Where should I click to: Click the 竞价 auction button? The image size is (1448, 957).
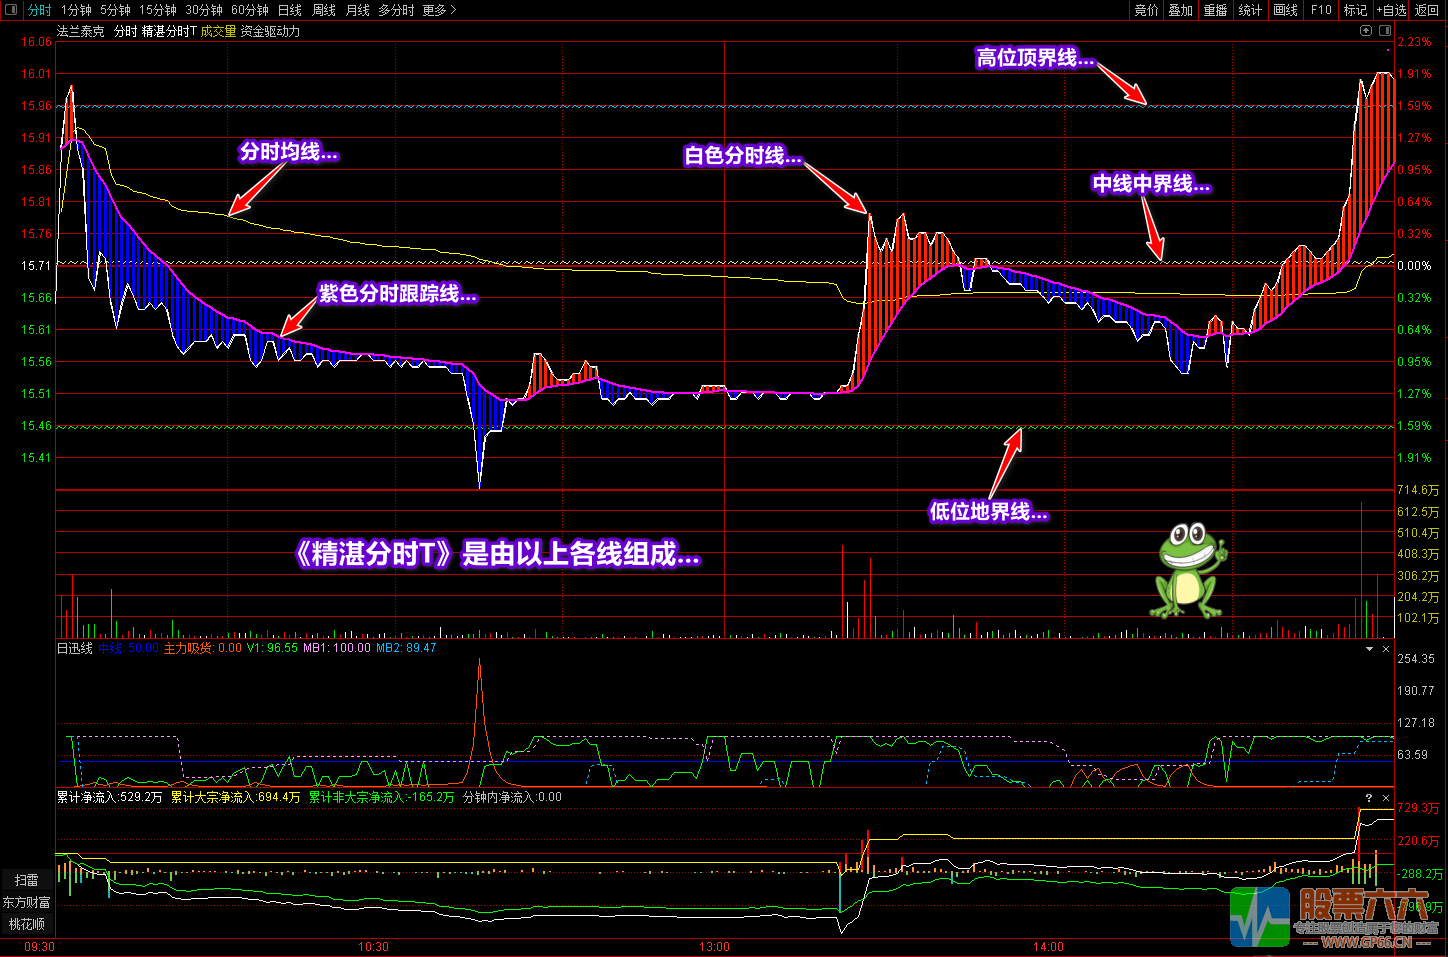coord(1146,10)
